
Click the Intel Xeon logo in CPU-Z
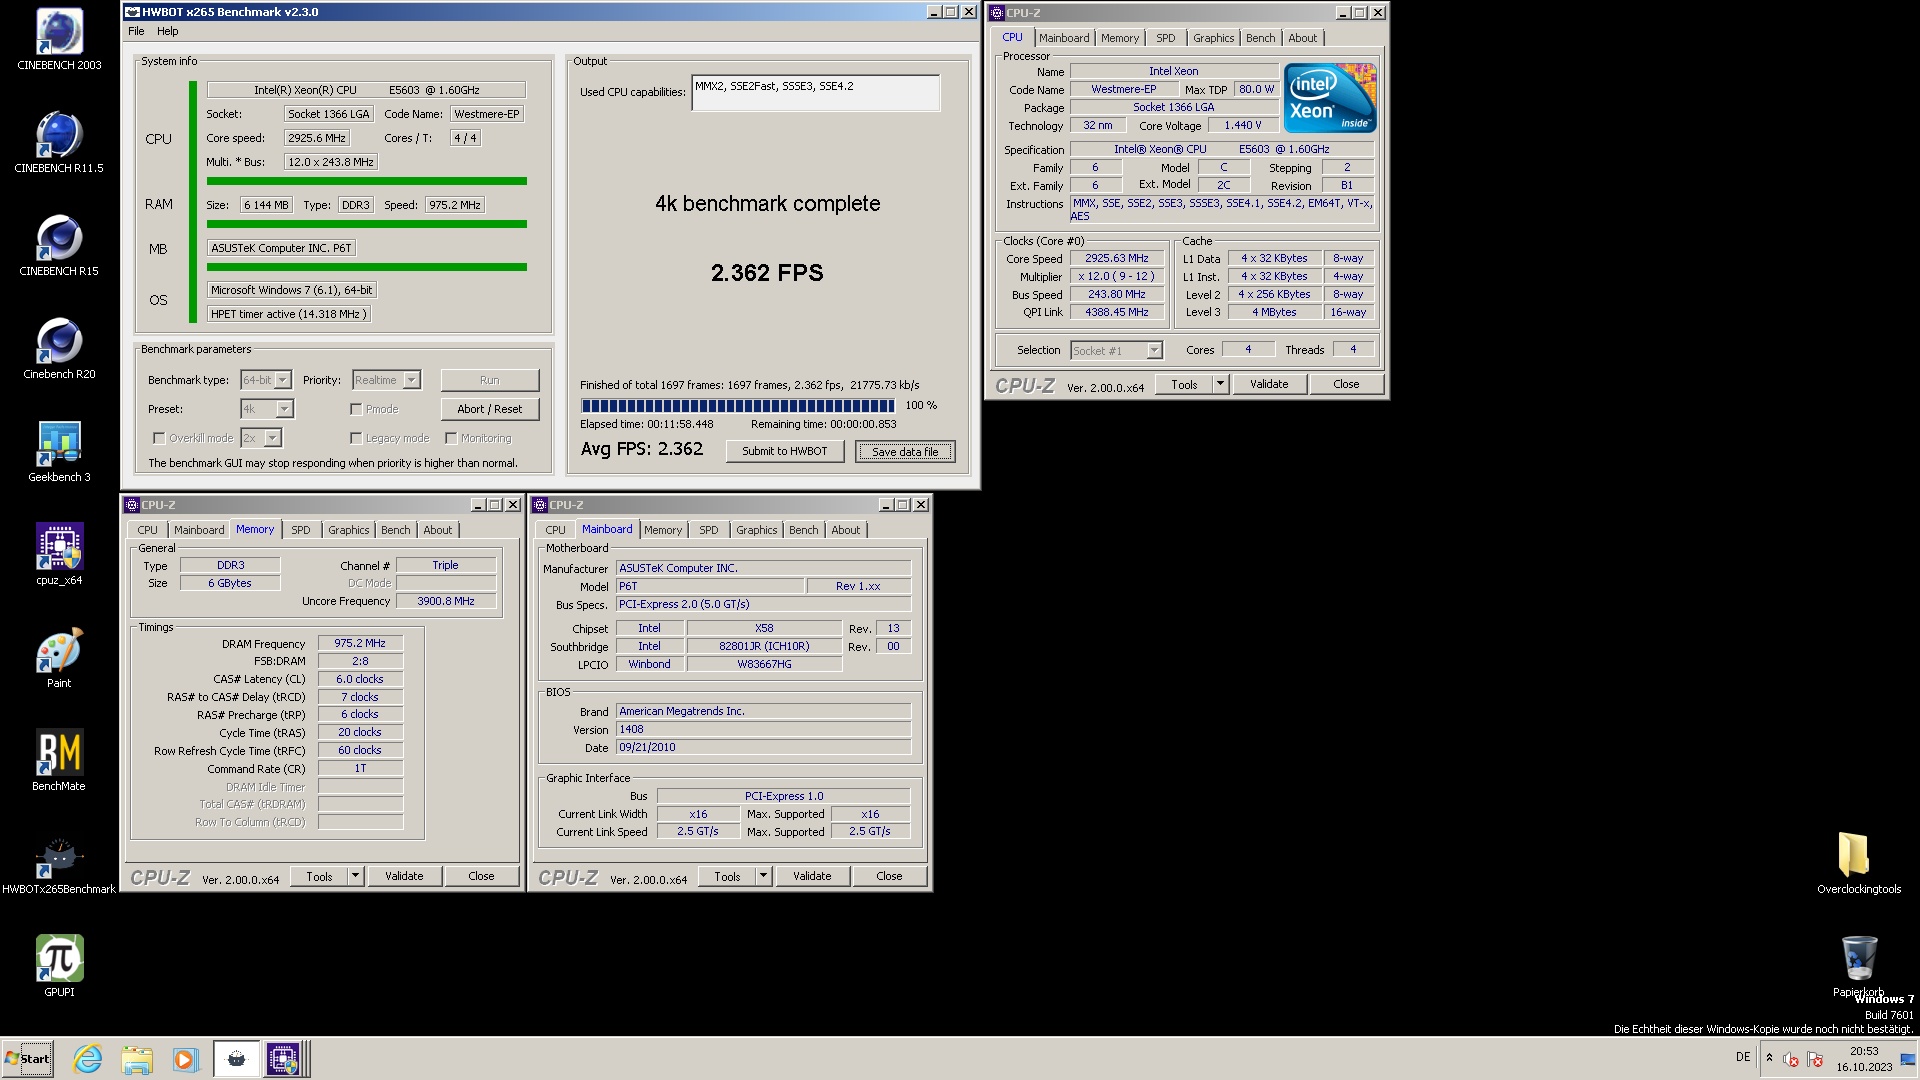1330,98
